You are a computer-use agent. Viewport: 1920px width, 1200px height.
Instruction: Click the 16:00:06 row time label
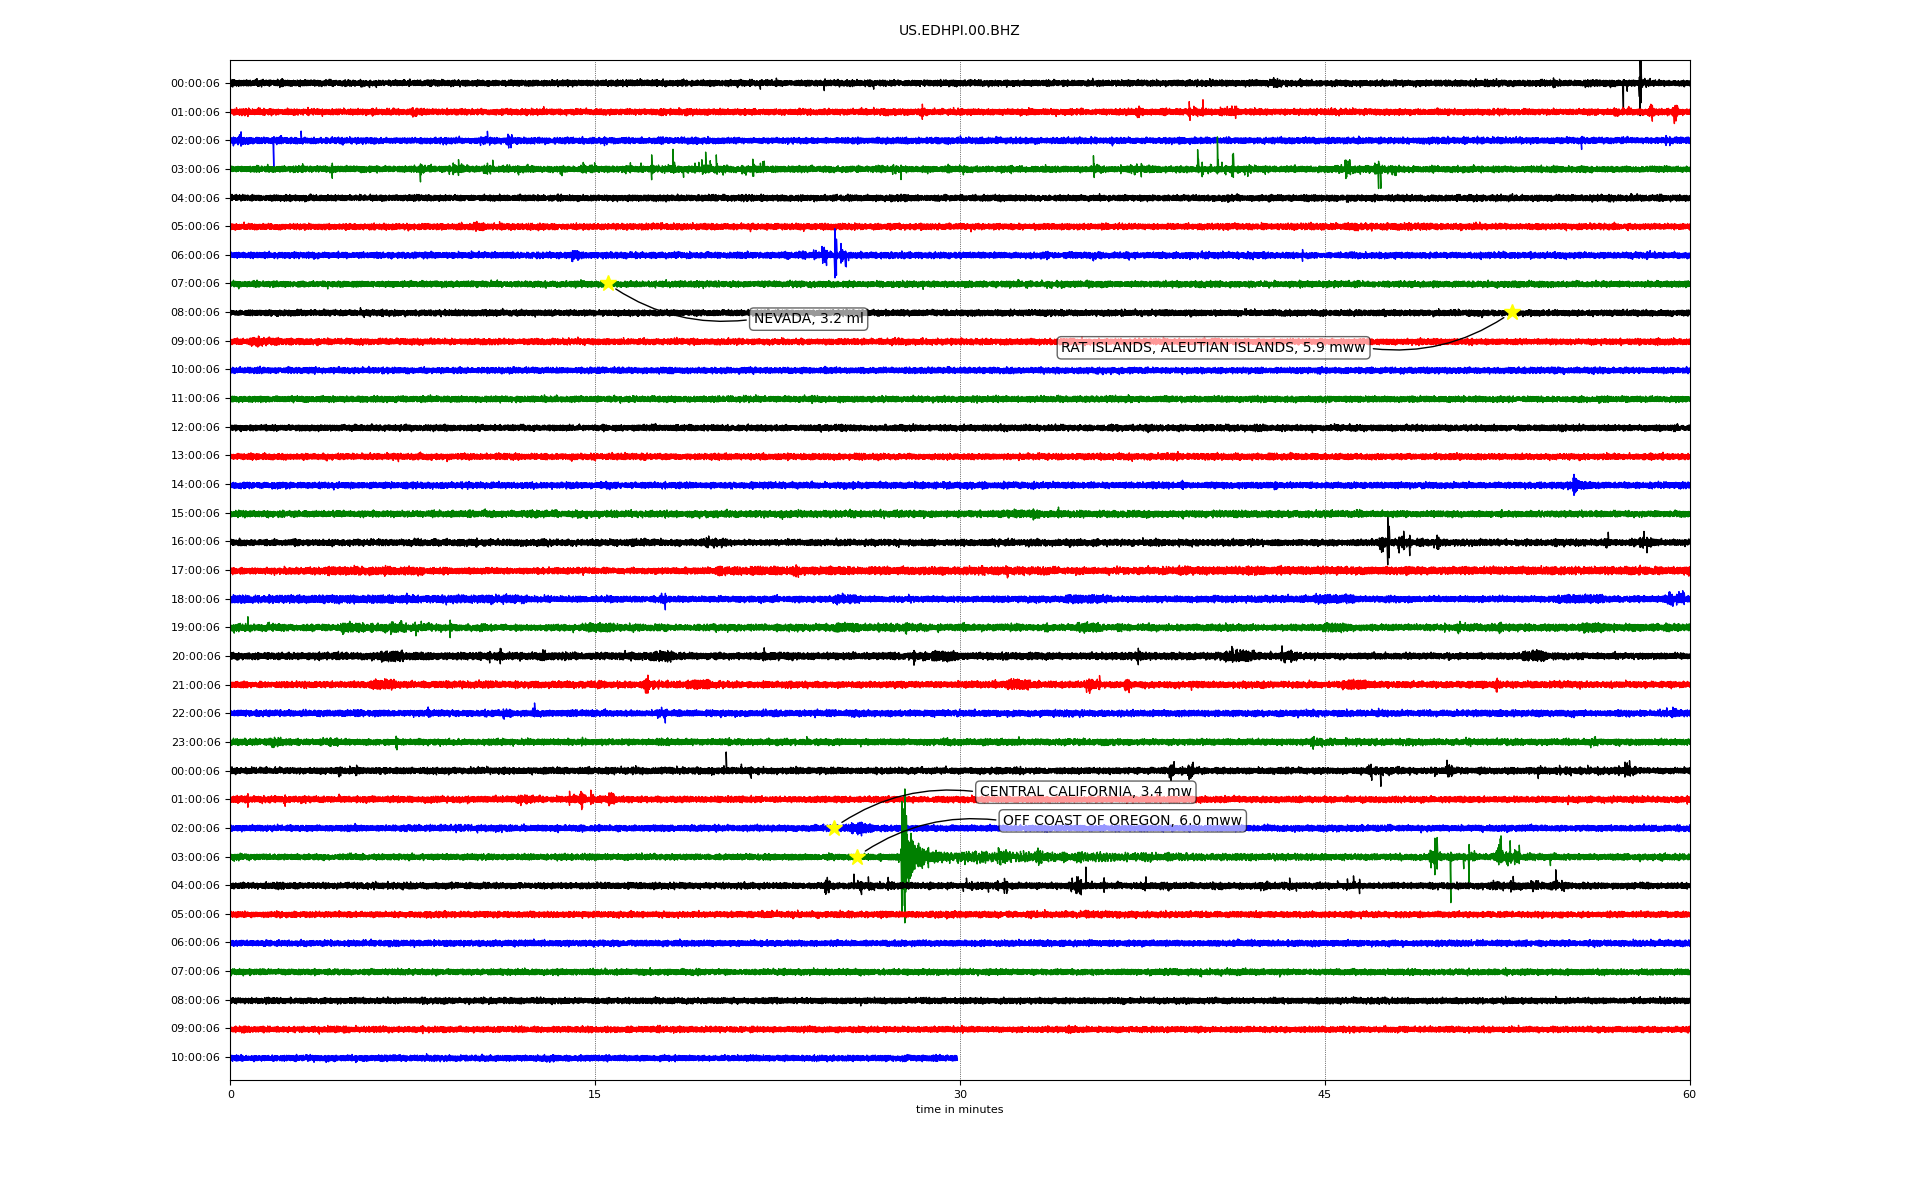tap(195, 542)
